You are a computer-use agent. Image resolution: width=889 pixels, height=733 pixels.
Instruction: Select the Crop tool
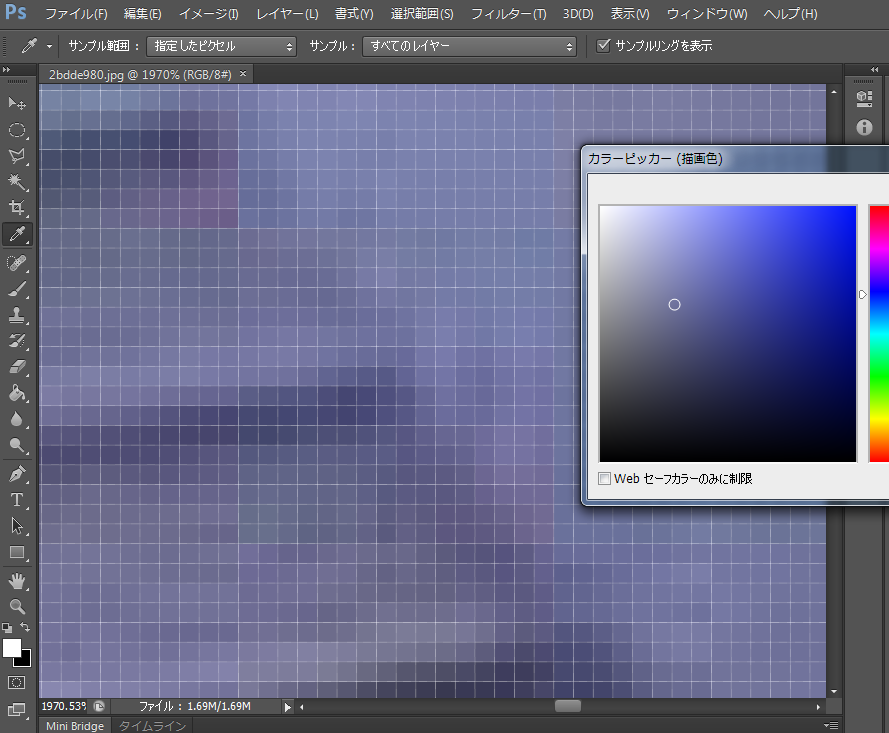point(17,208)
